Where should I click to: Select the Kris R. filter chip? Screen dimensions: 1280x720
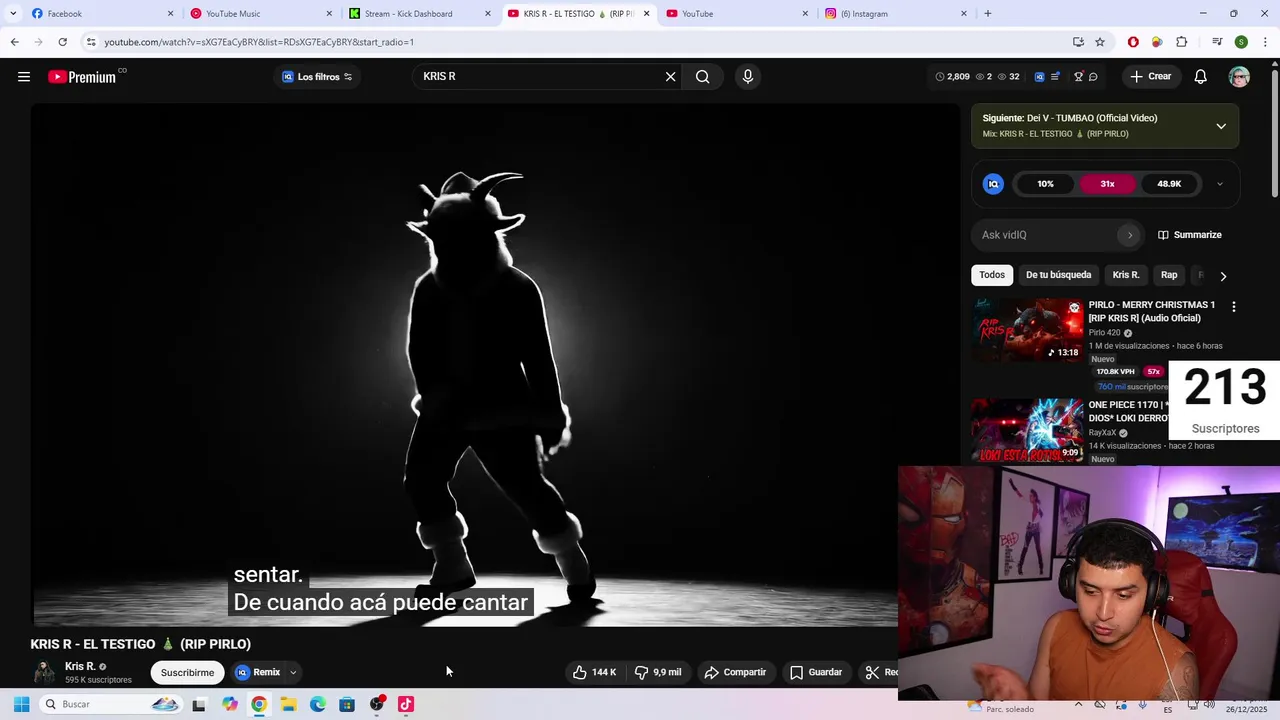click(1126, 275)
